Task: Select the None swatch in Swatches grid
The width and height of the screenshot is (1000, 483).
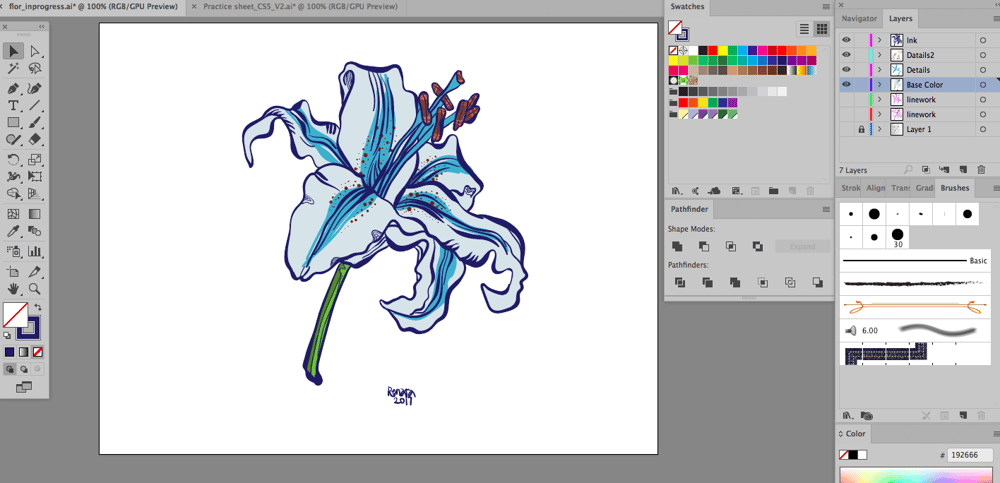Action: (x=673, y=50)
